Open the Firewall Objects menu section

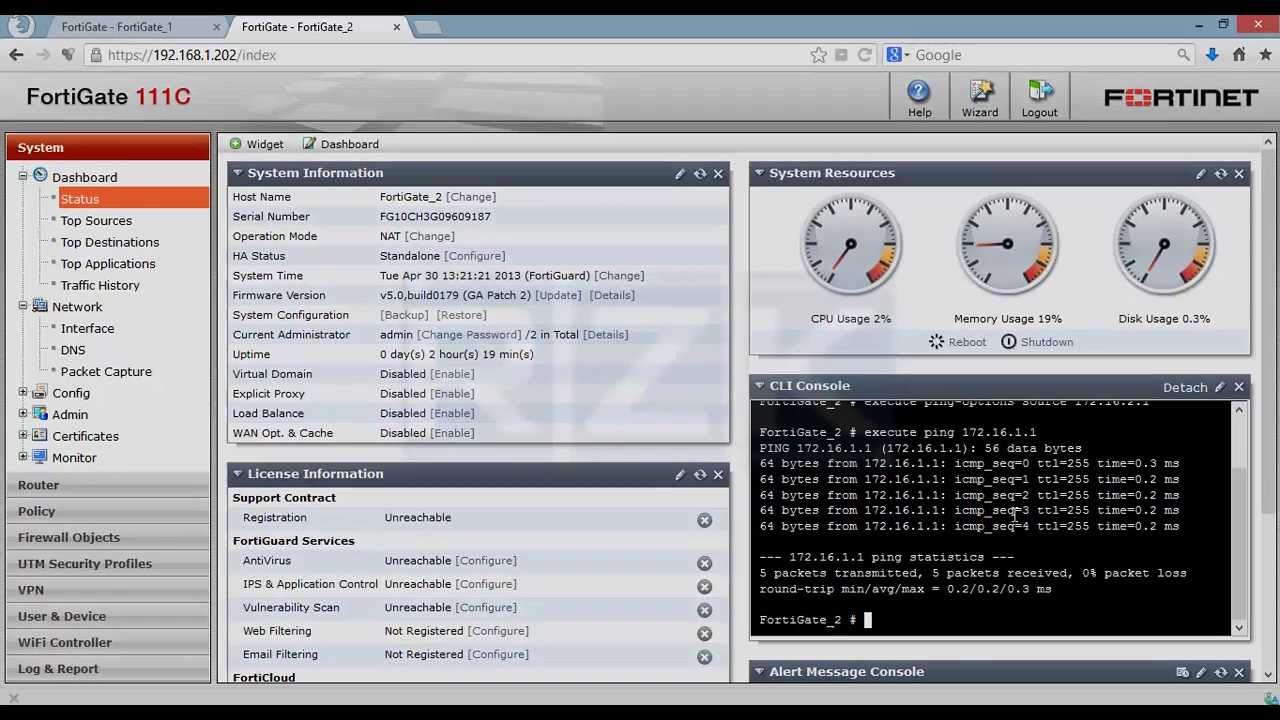tap(108, 538)
